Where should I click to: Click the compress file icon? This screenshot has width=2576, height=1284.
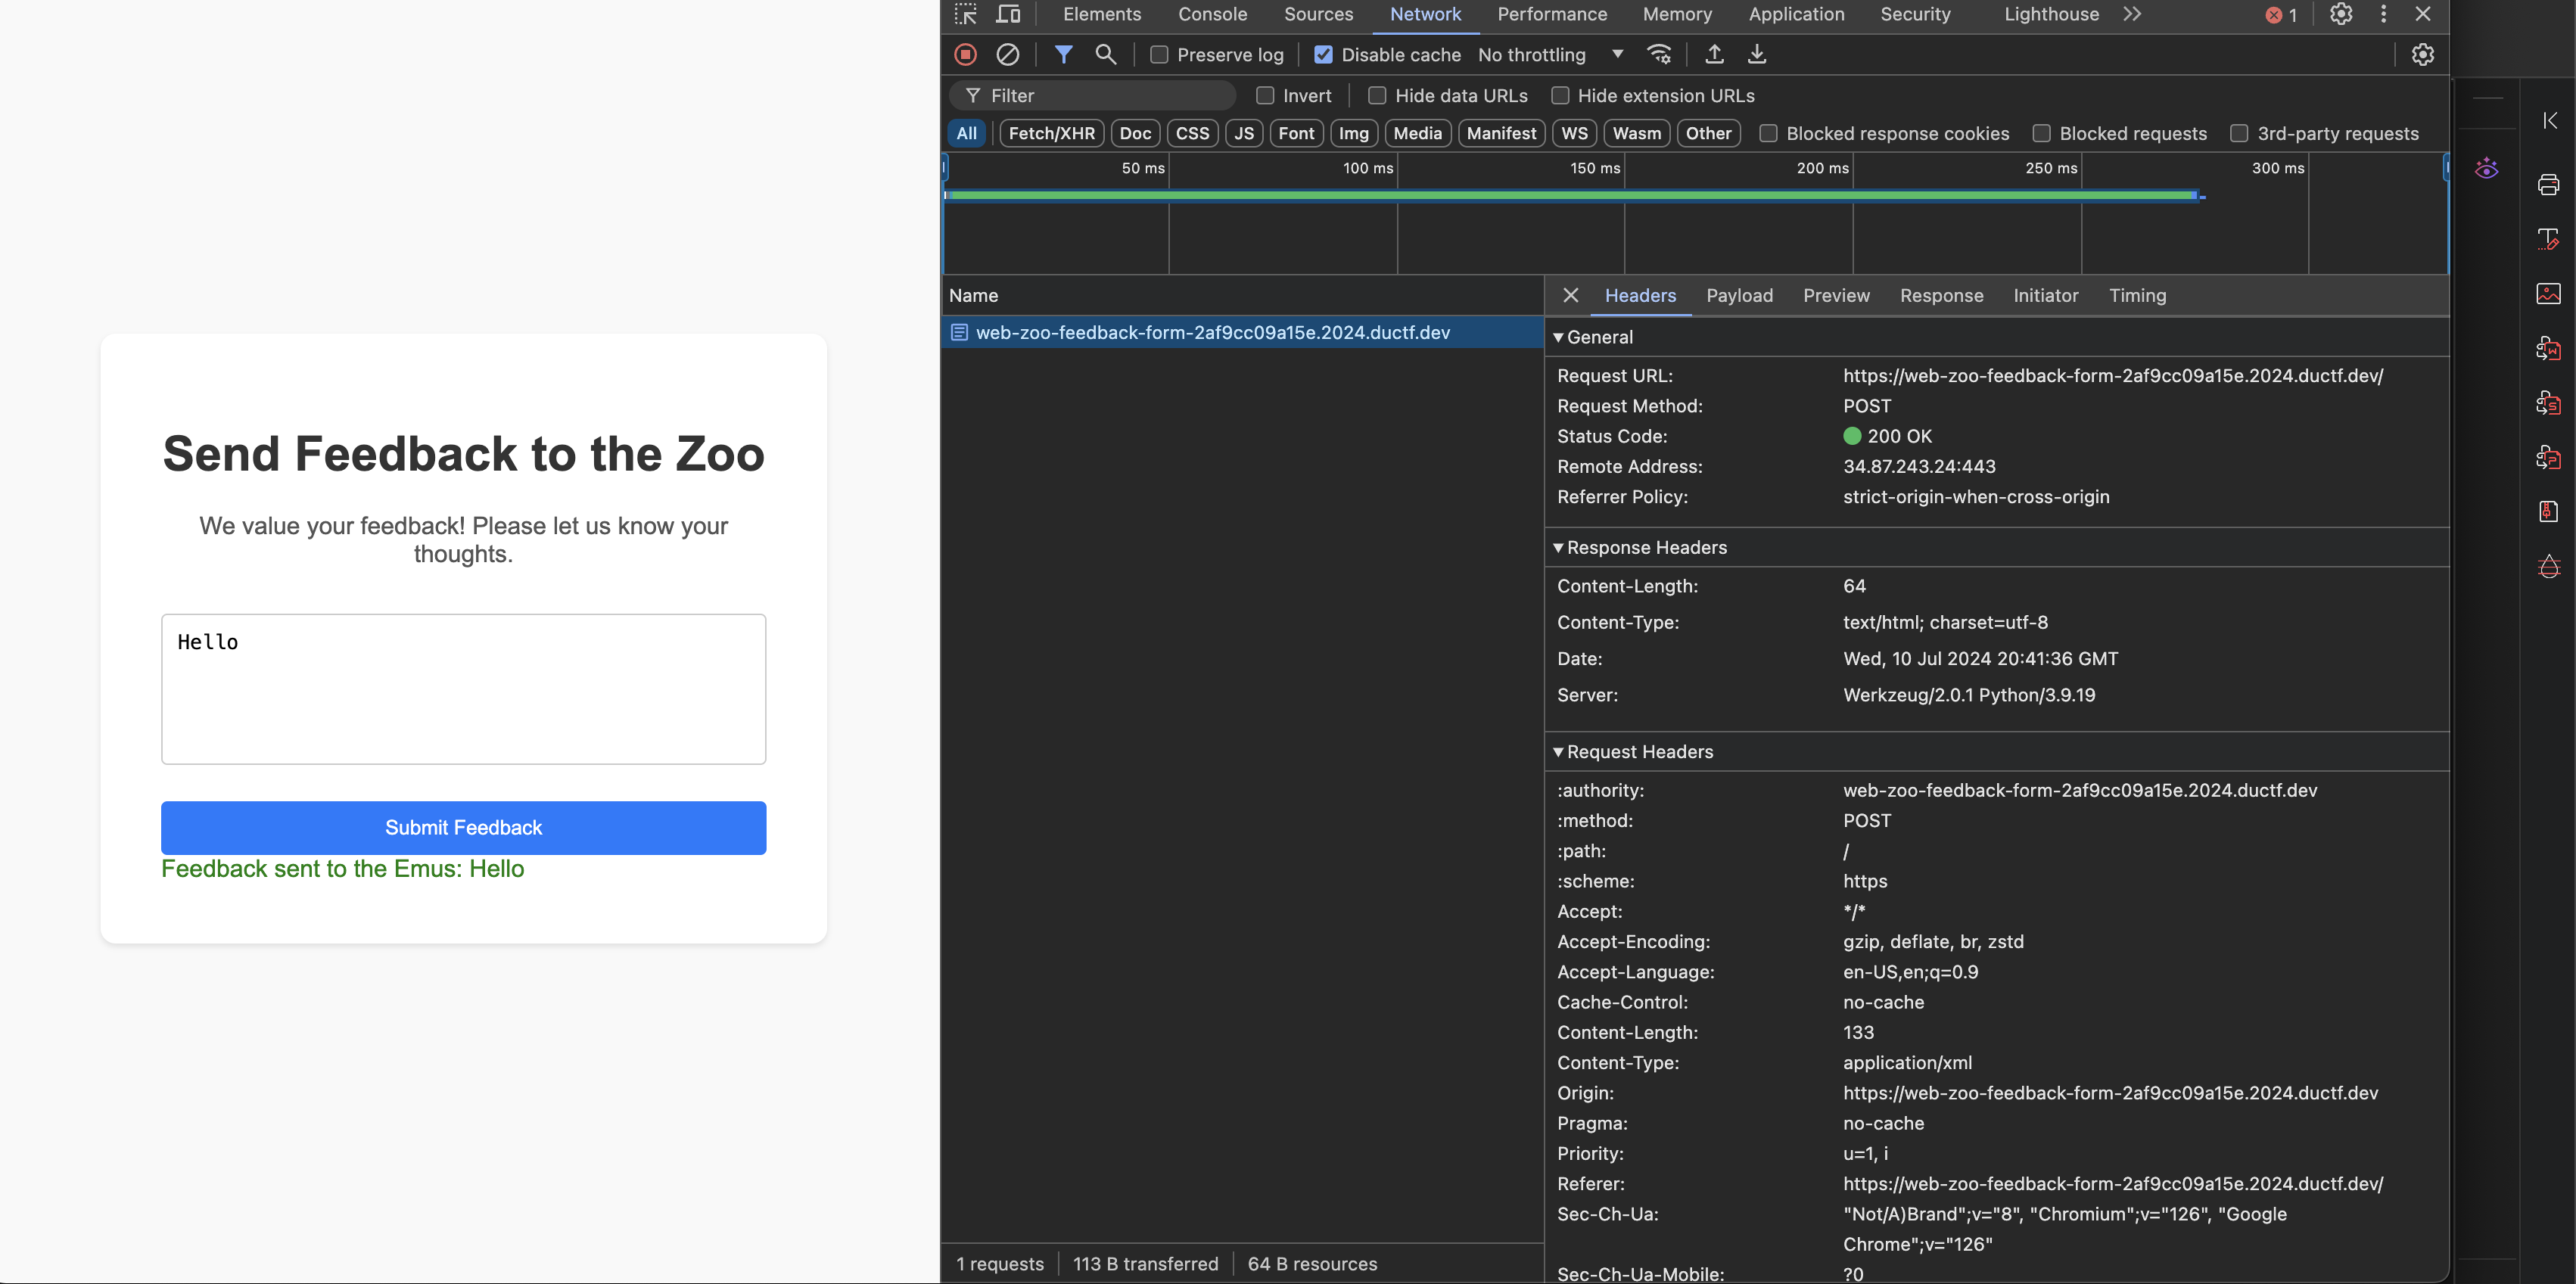(x=2549, y=512)
